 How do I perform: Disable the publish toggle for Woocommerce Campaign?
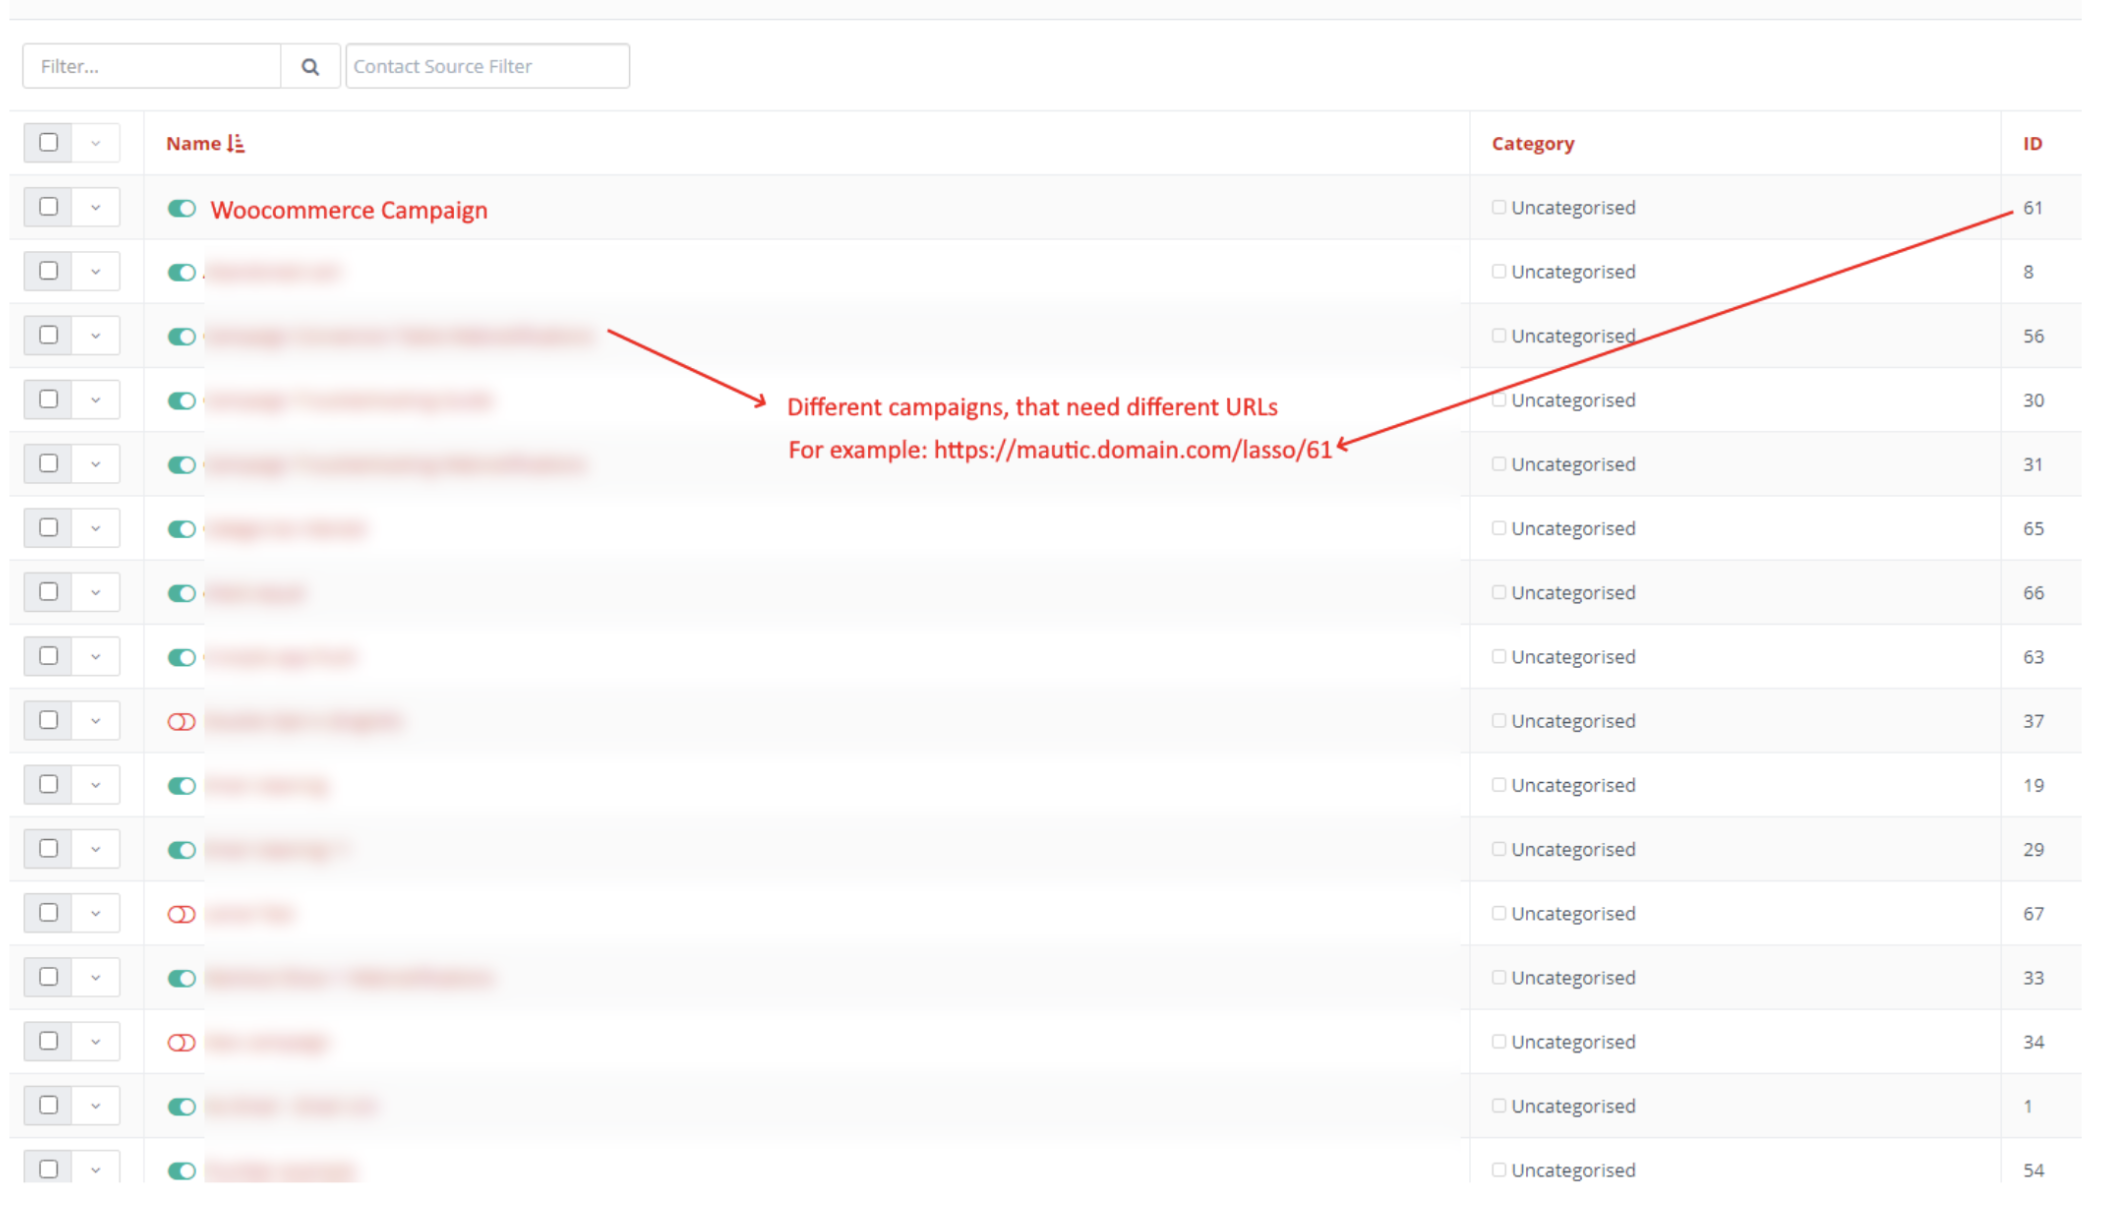(181, 209)
